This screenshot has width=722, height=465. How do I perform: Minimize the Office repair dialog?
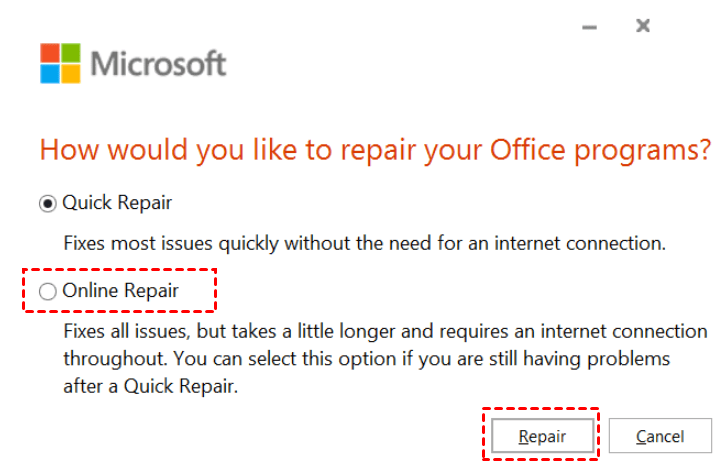click(x=590, y=27)
